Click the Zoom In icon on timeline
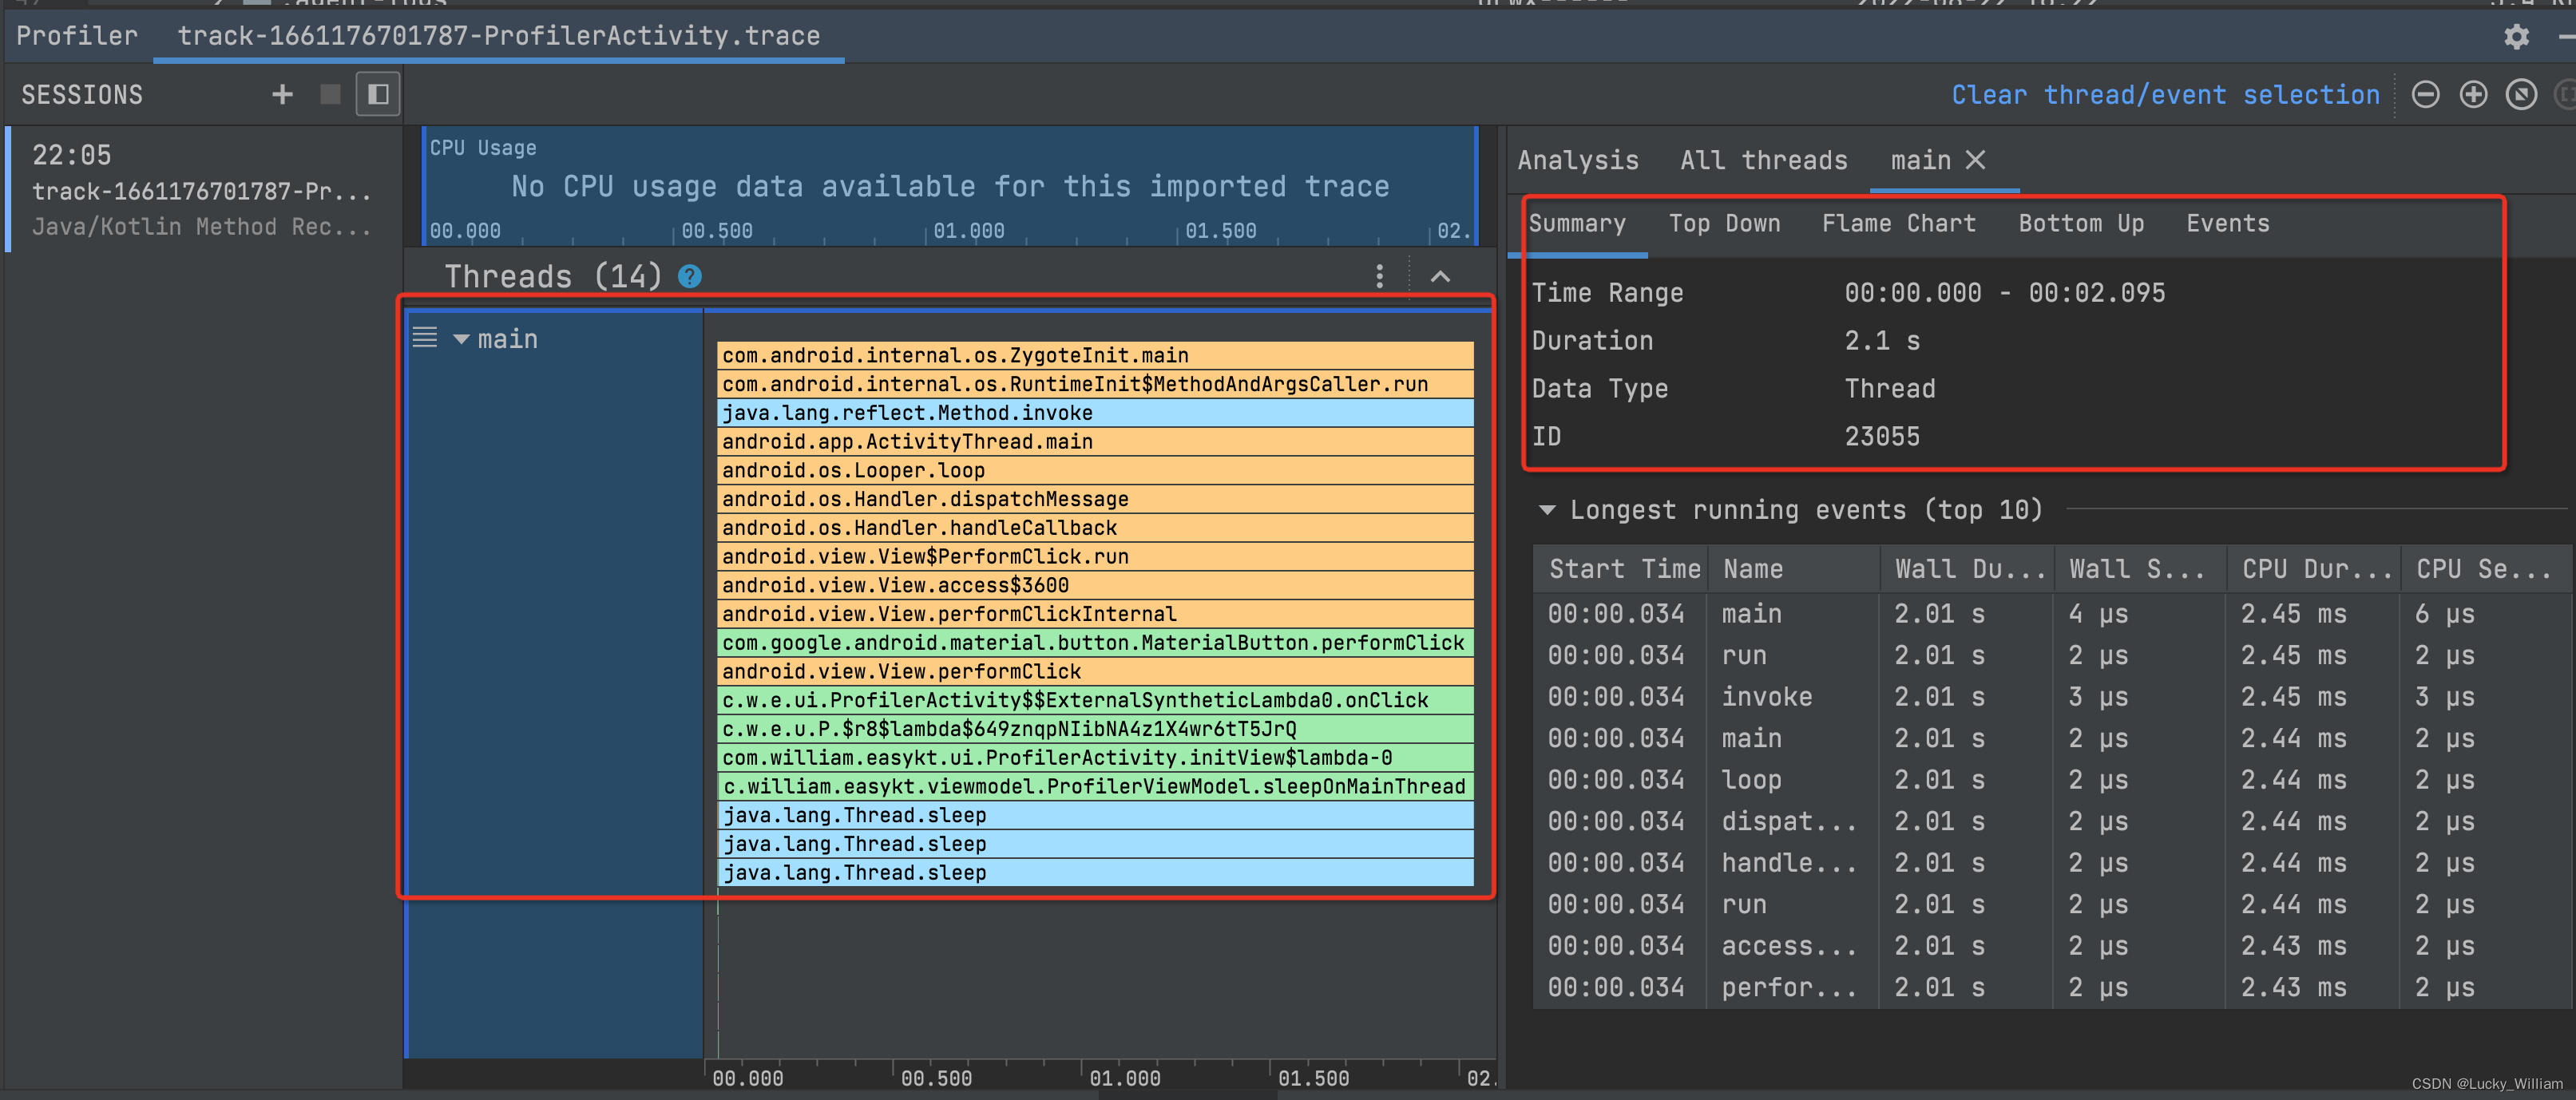Screen dimensions: 2576x1100 pyautogui.click(x=2469, y=93)
